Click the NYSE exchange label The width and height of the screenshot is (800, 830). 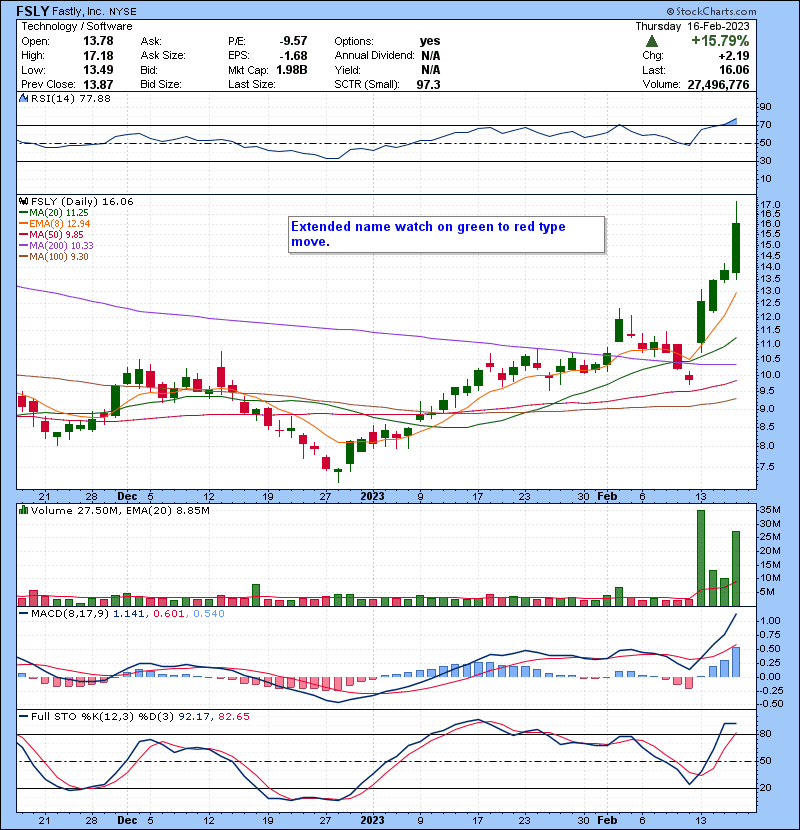[122, 12]
